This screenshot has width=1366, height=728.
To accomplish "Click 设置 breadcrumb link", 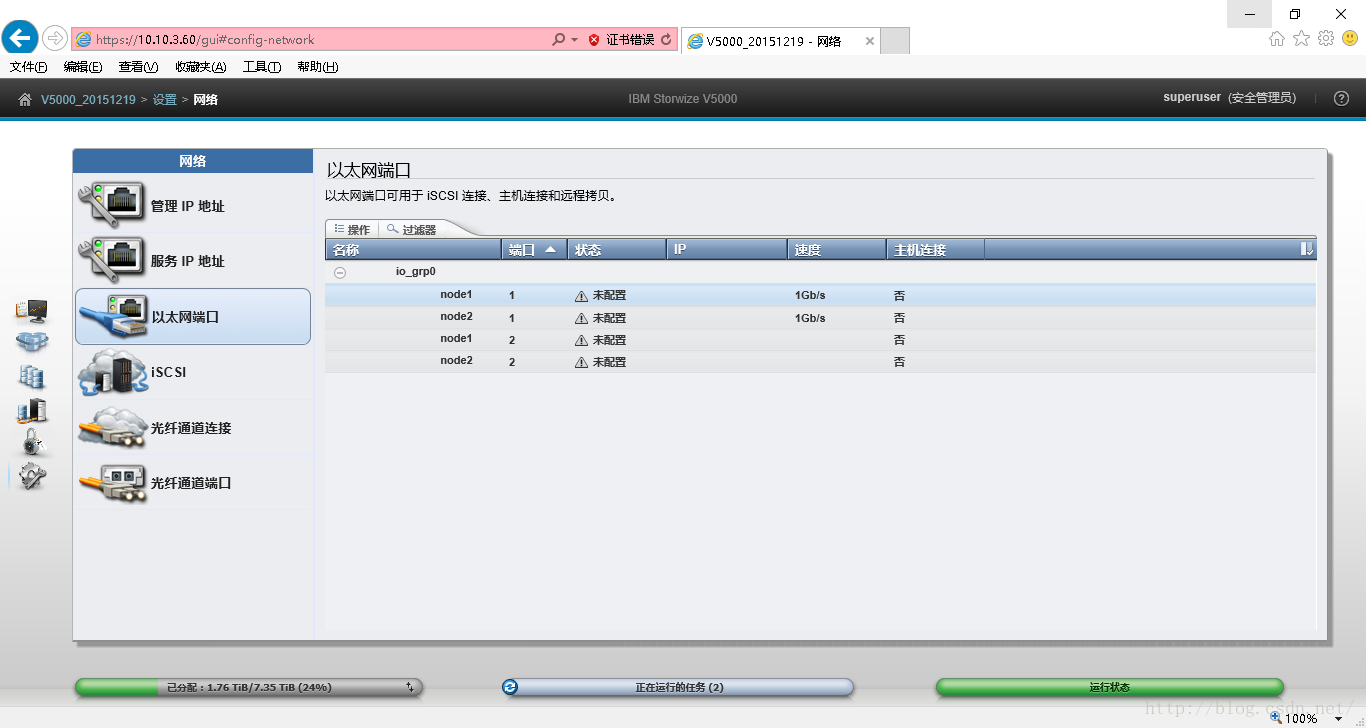I will [164, 99].
